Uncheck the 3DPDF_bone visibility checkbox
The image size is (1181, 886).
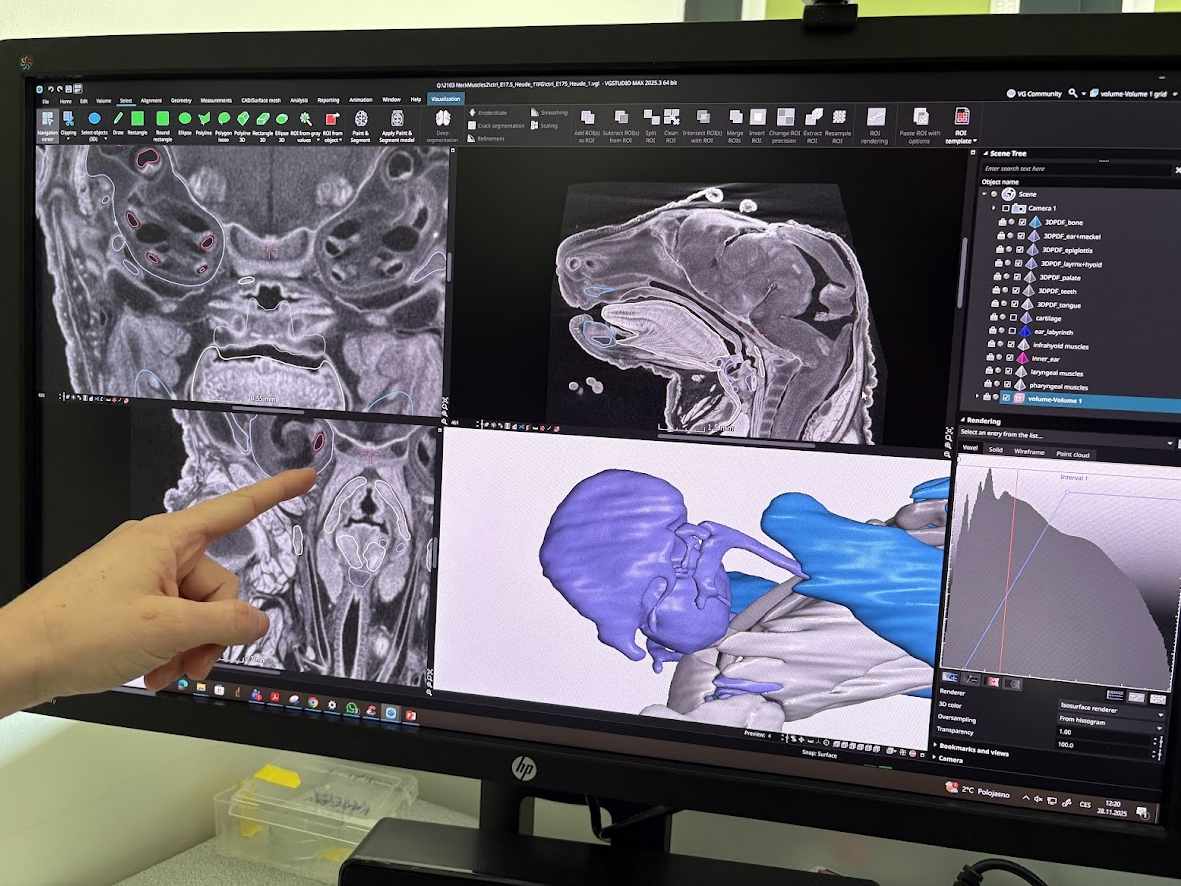tap(1020, 222)
